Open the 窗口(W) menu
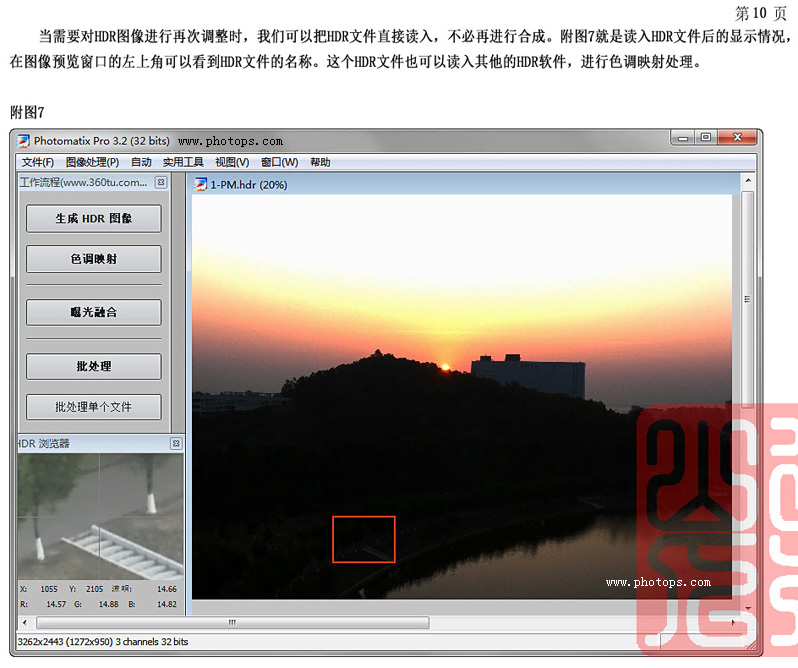Screen dimensions: 798x668 point(279,162)
